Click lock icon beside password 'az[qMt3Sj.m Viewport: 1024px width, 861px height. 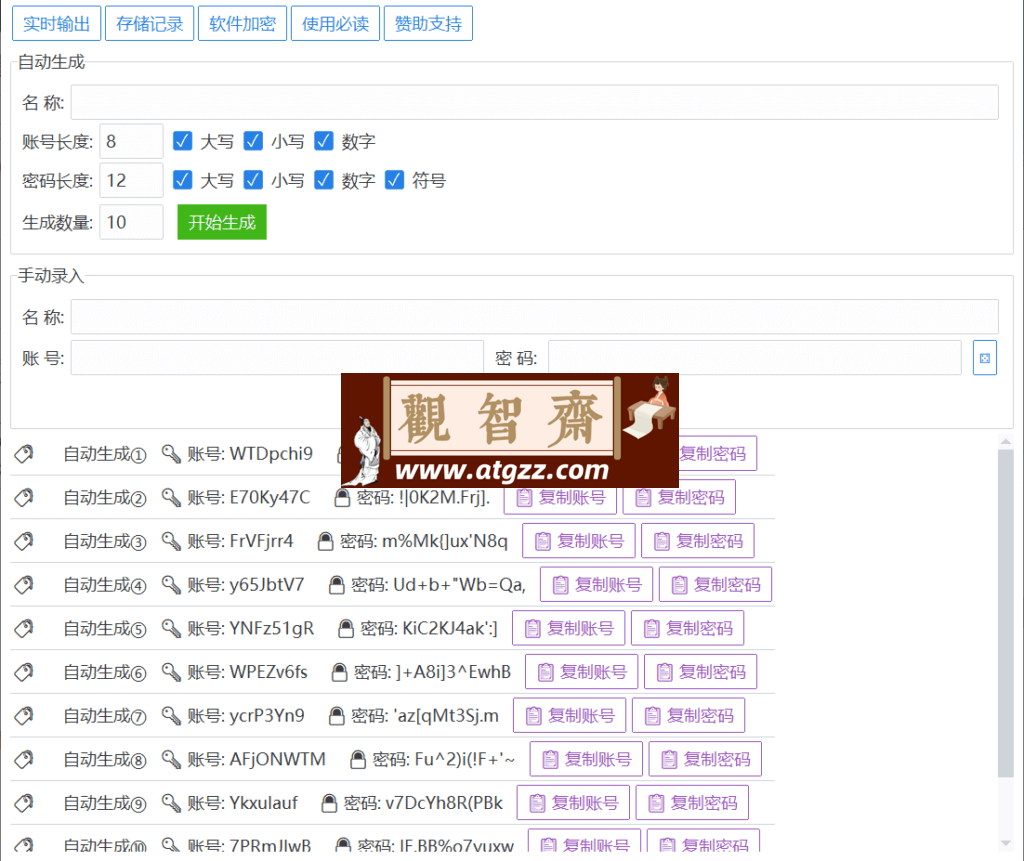pyautogui.click(x=336, y=715)
